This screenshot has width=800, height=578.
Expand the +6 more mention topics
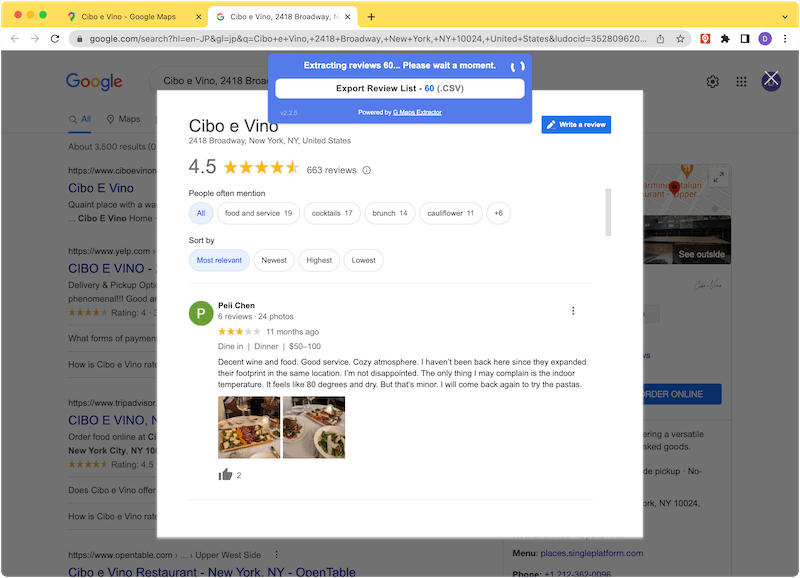point(498,213)
